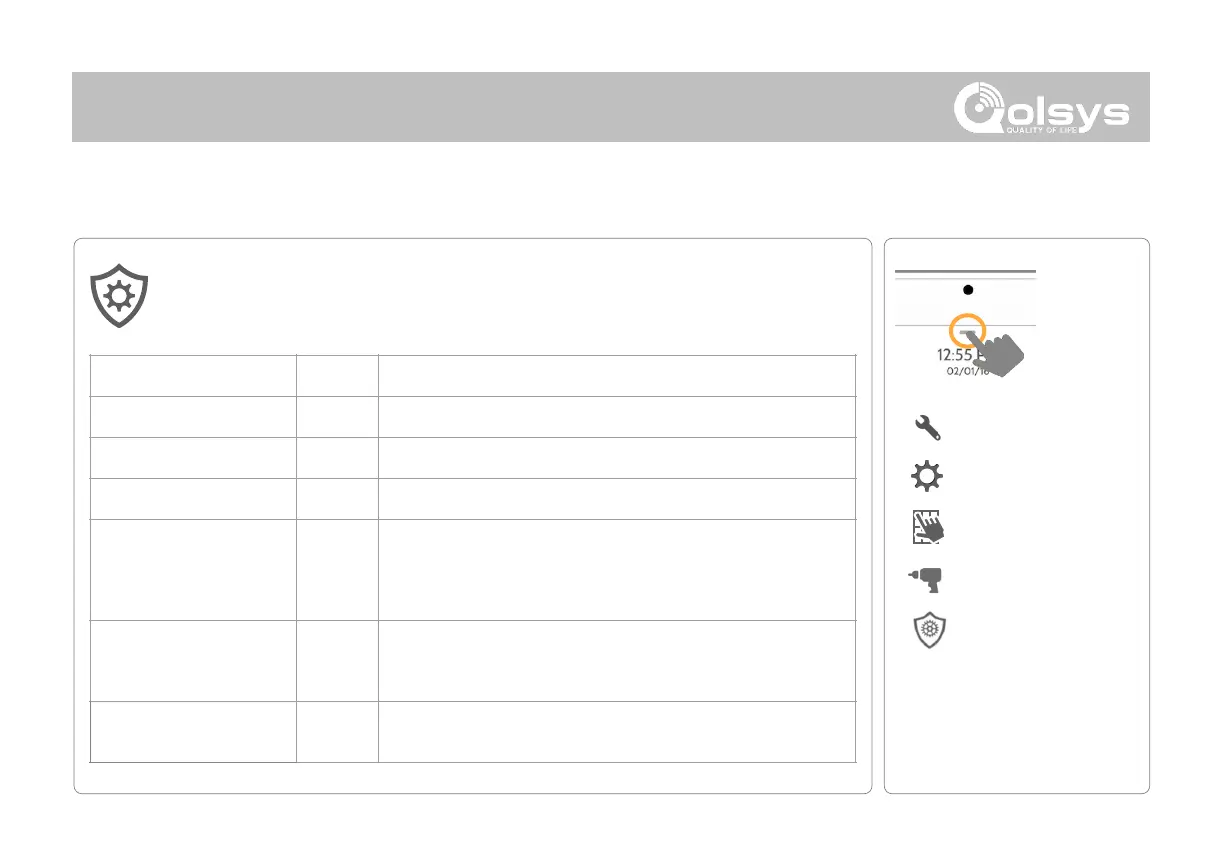Click the wide cell in the tallest table row
This screenshot has height=864, width=1224.
617,569
